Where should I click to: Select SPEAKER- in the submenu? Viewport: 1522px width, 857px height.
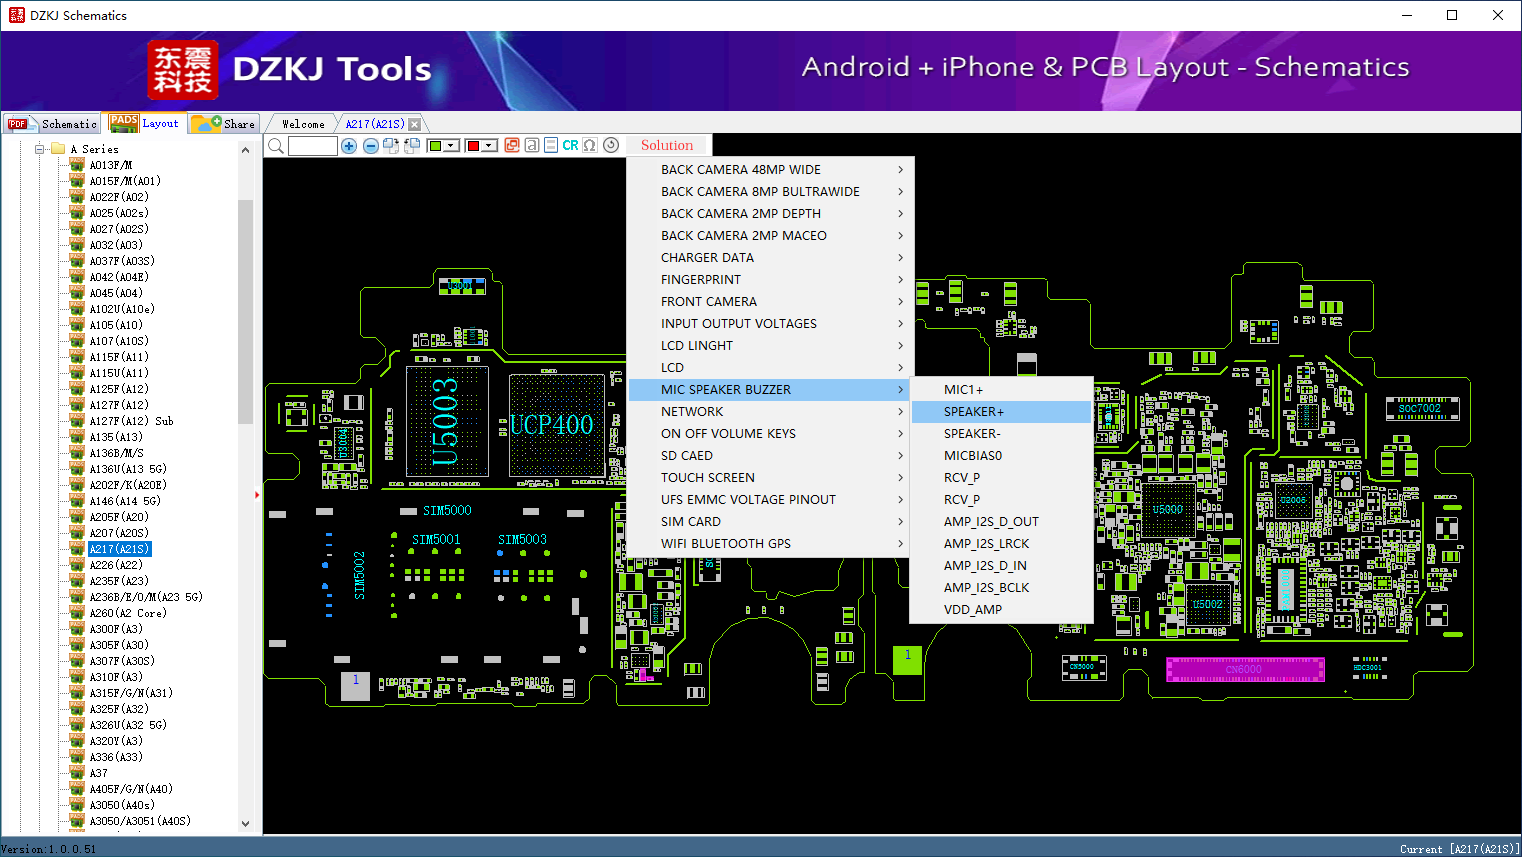(1001, 434)
